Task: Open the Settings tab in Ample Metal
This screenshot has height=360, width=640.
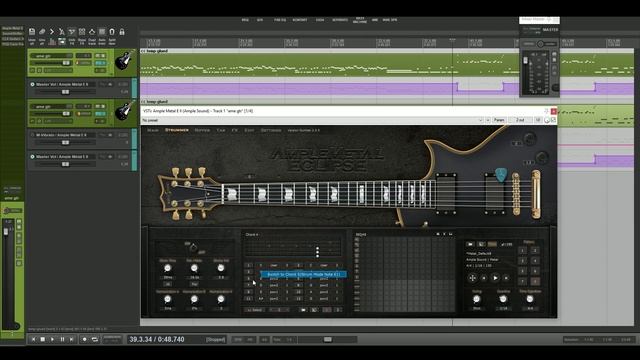Action: tap(271, 130)
